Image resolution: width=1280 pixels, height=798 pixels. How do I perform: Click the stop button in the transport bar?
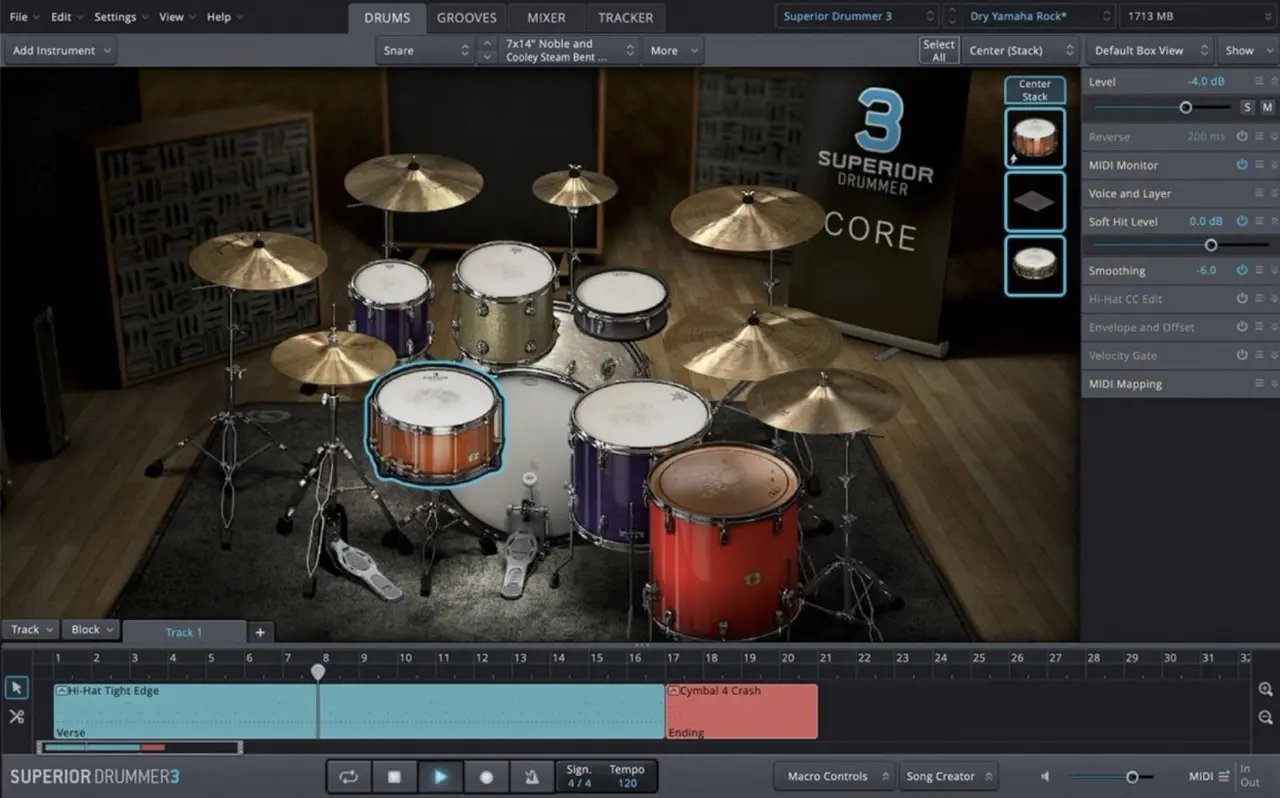click(394, 776)
